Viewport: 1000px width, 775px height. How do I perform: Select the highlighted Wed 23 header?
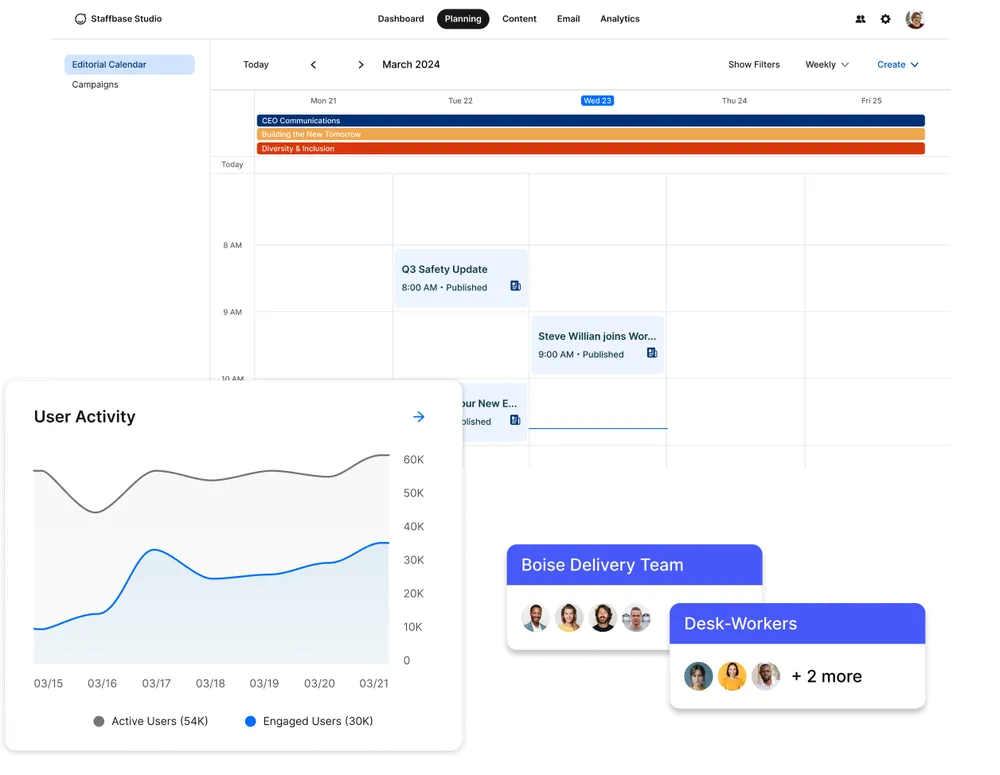[x=598, y=101]
